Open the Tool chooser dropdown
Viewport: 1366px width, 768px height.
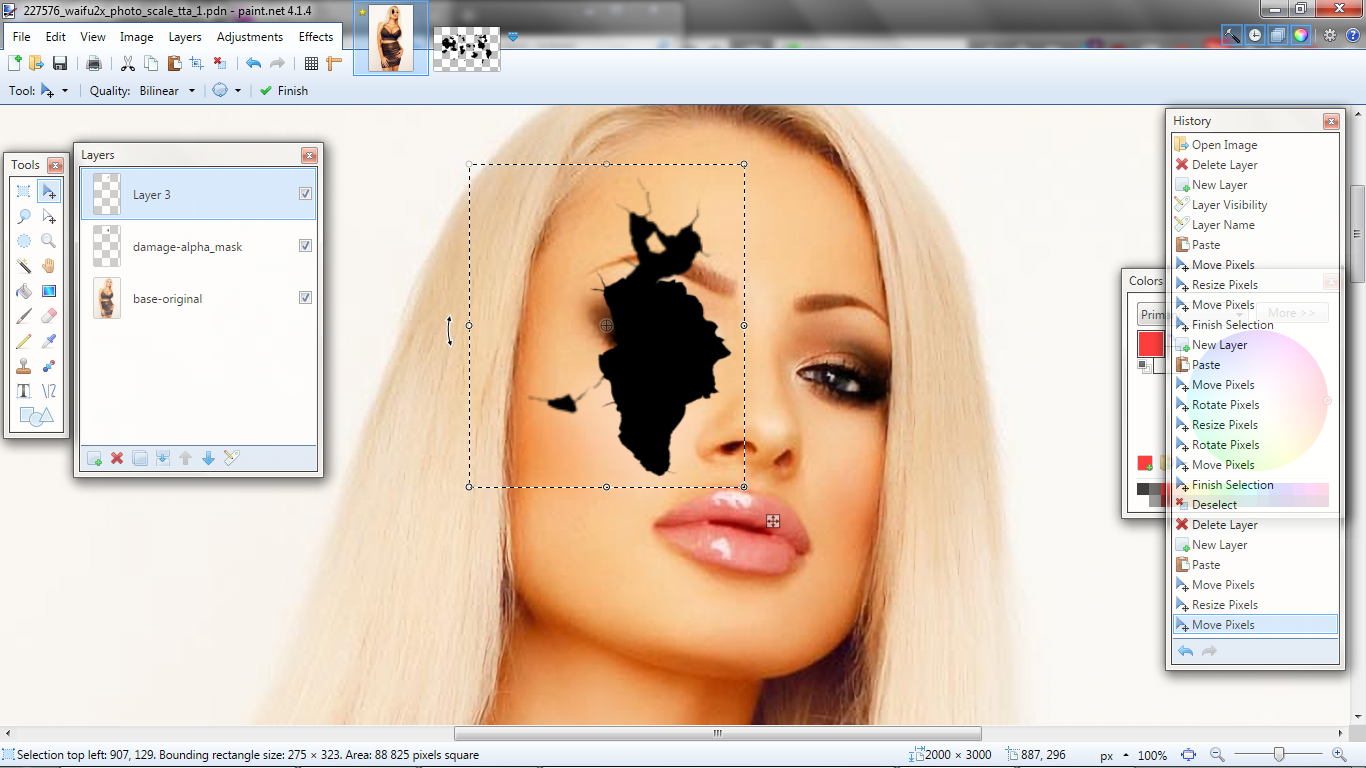click(x=54, y=90)
